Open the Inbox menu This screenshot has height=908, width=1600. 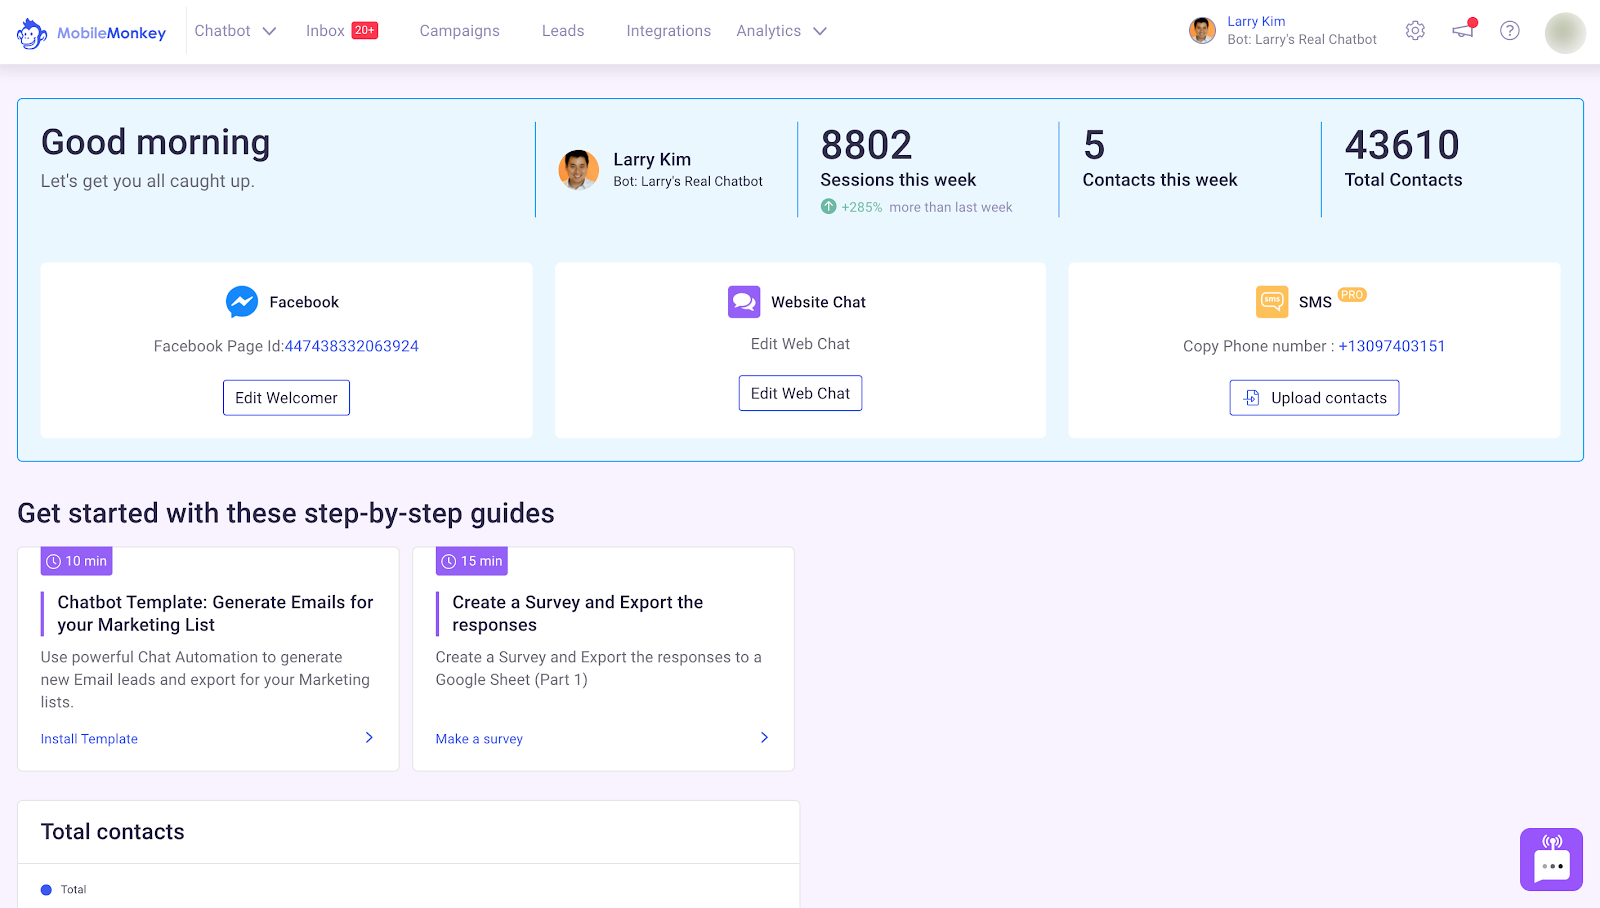[x=326, y=31]
